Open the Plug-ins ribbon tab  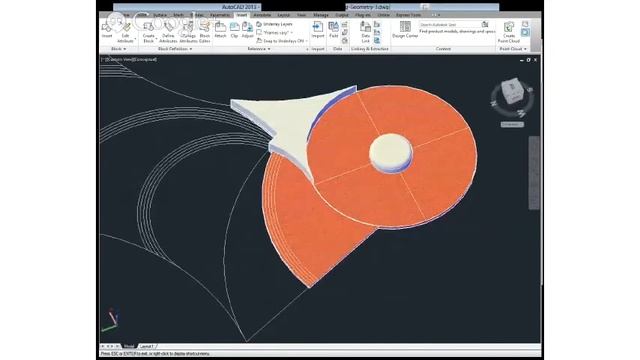(x=363, y=15)
